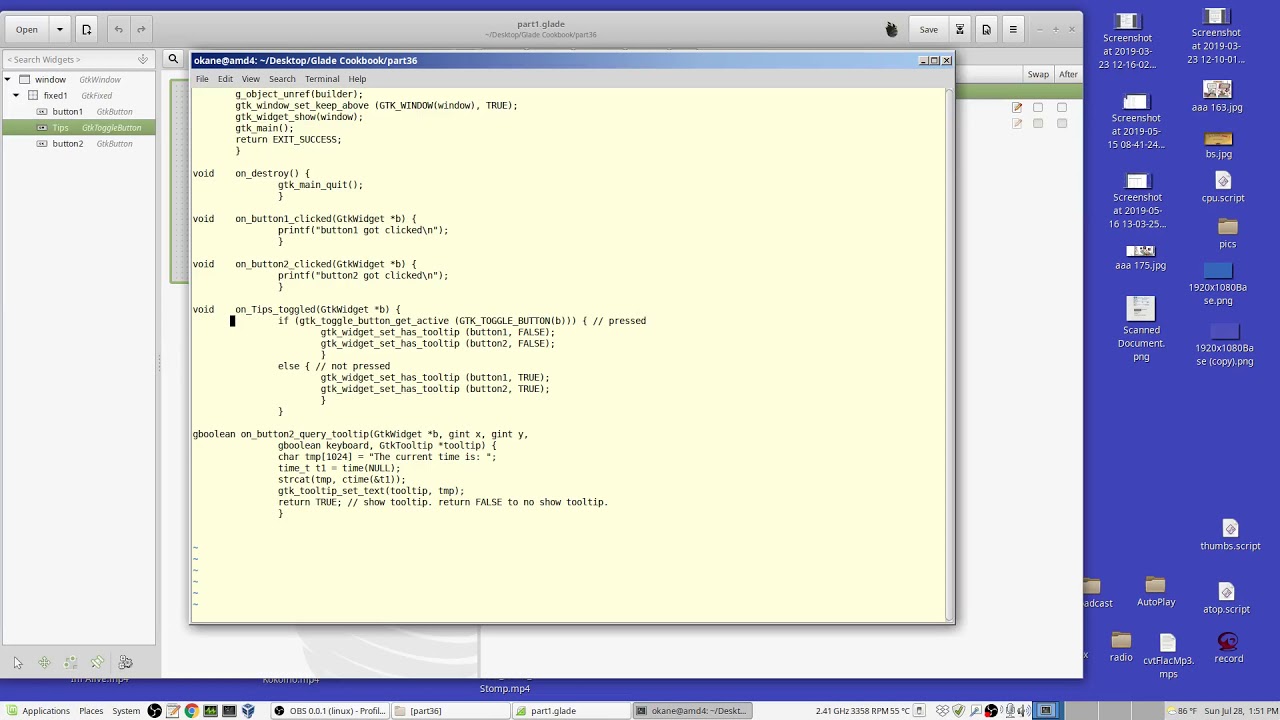Open AutoPlay folder on desktop

(1156, 592)
